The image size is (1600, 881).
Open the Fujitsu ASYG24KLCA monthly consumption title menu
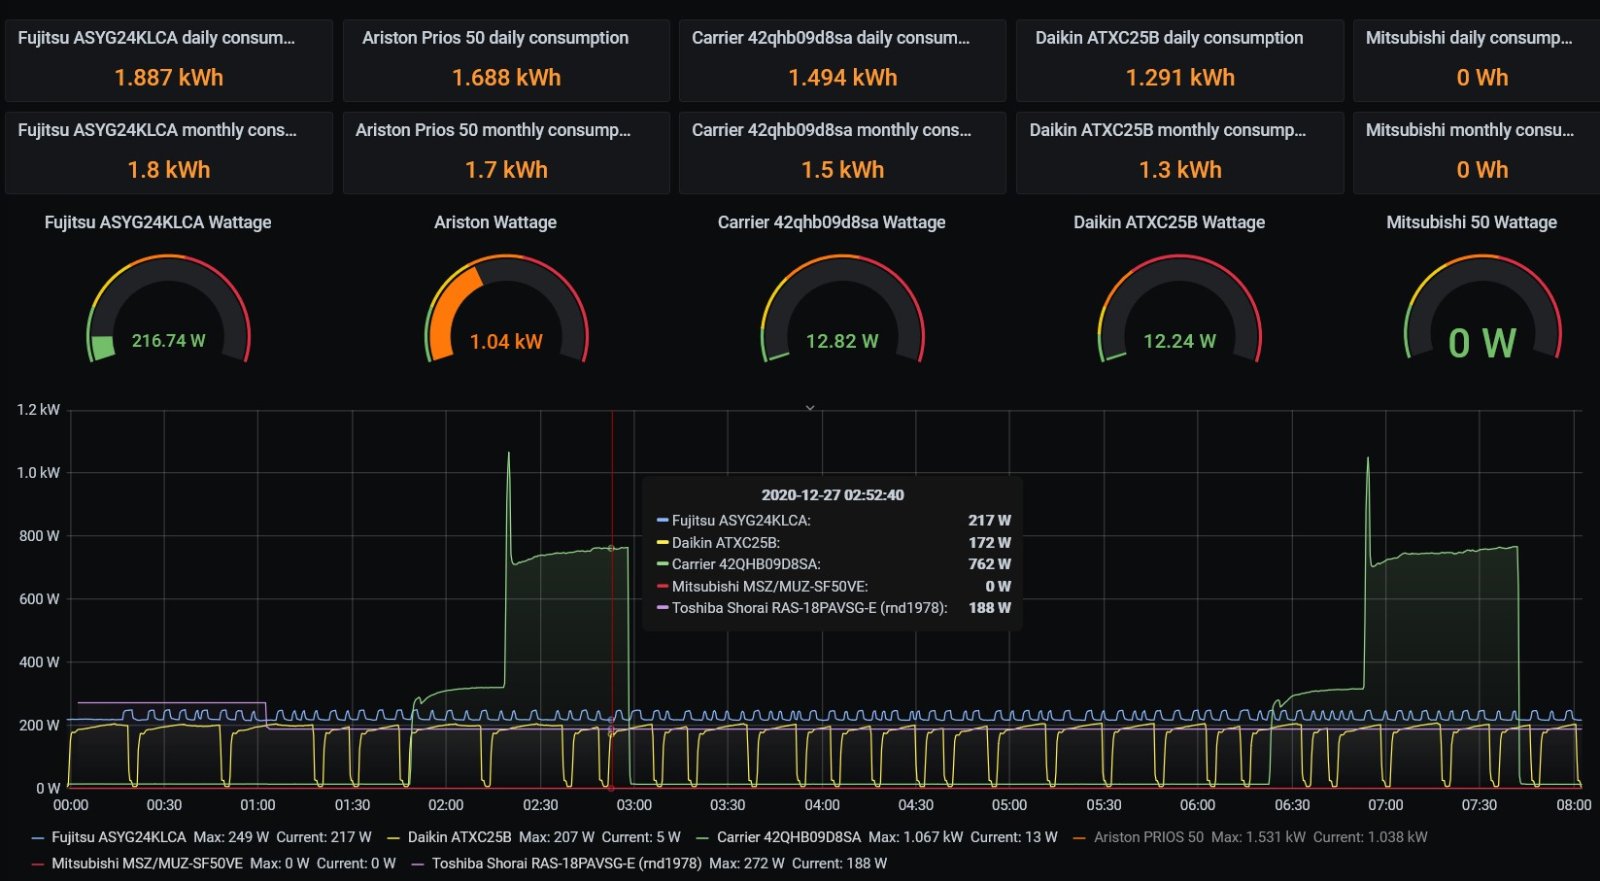157,130
